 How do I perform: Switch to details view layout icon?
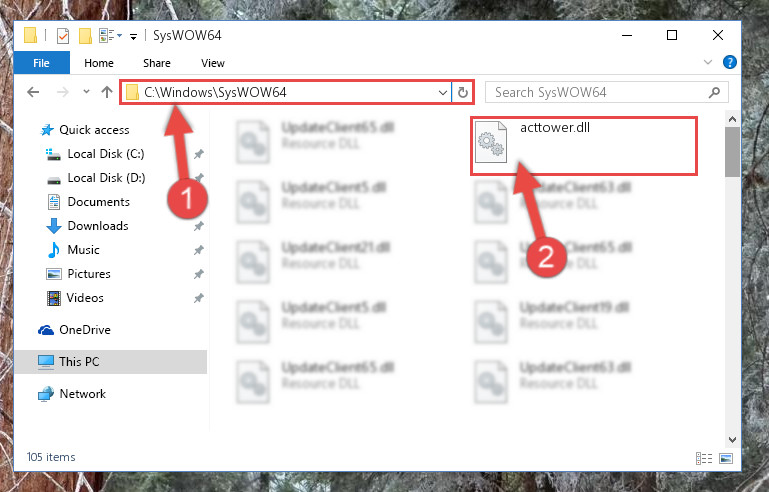pos(704,458)
